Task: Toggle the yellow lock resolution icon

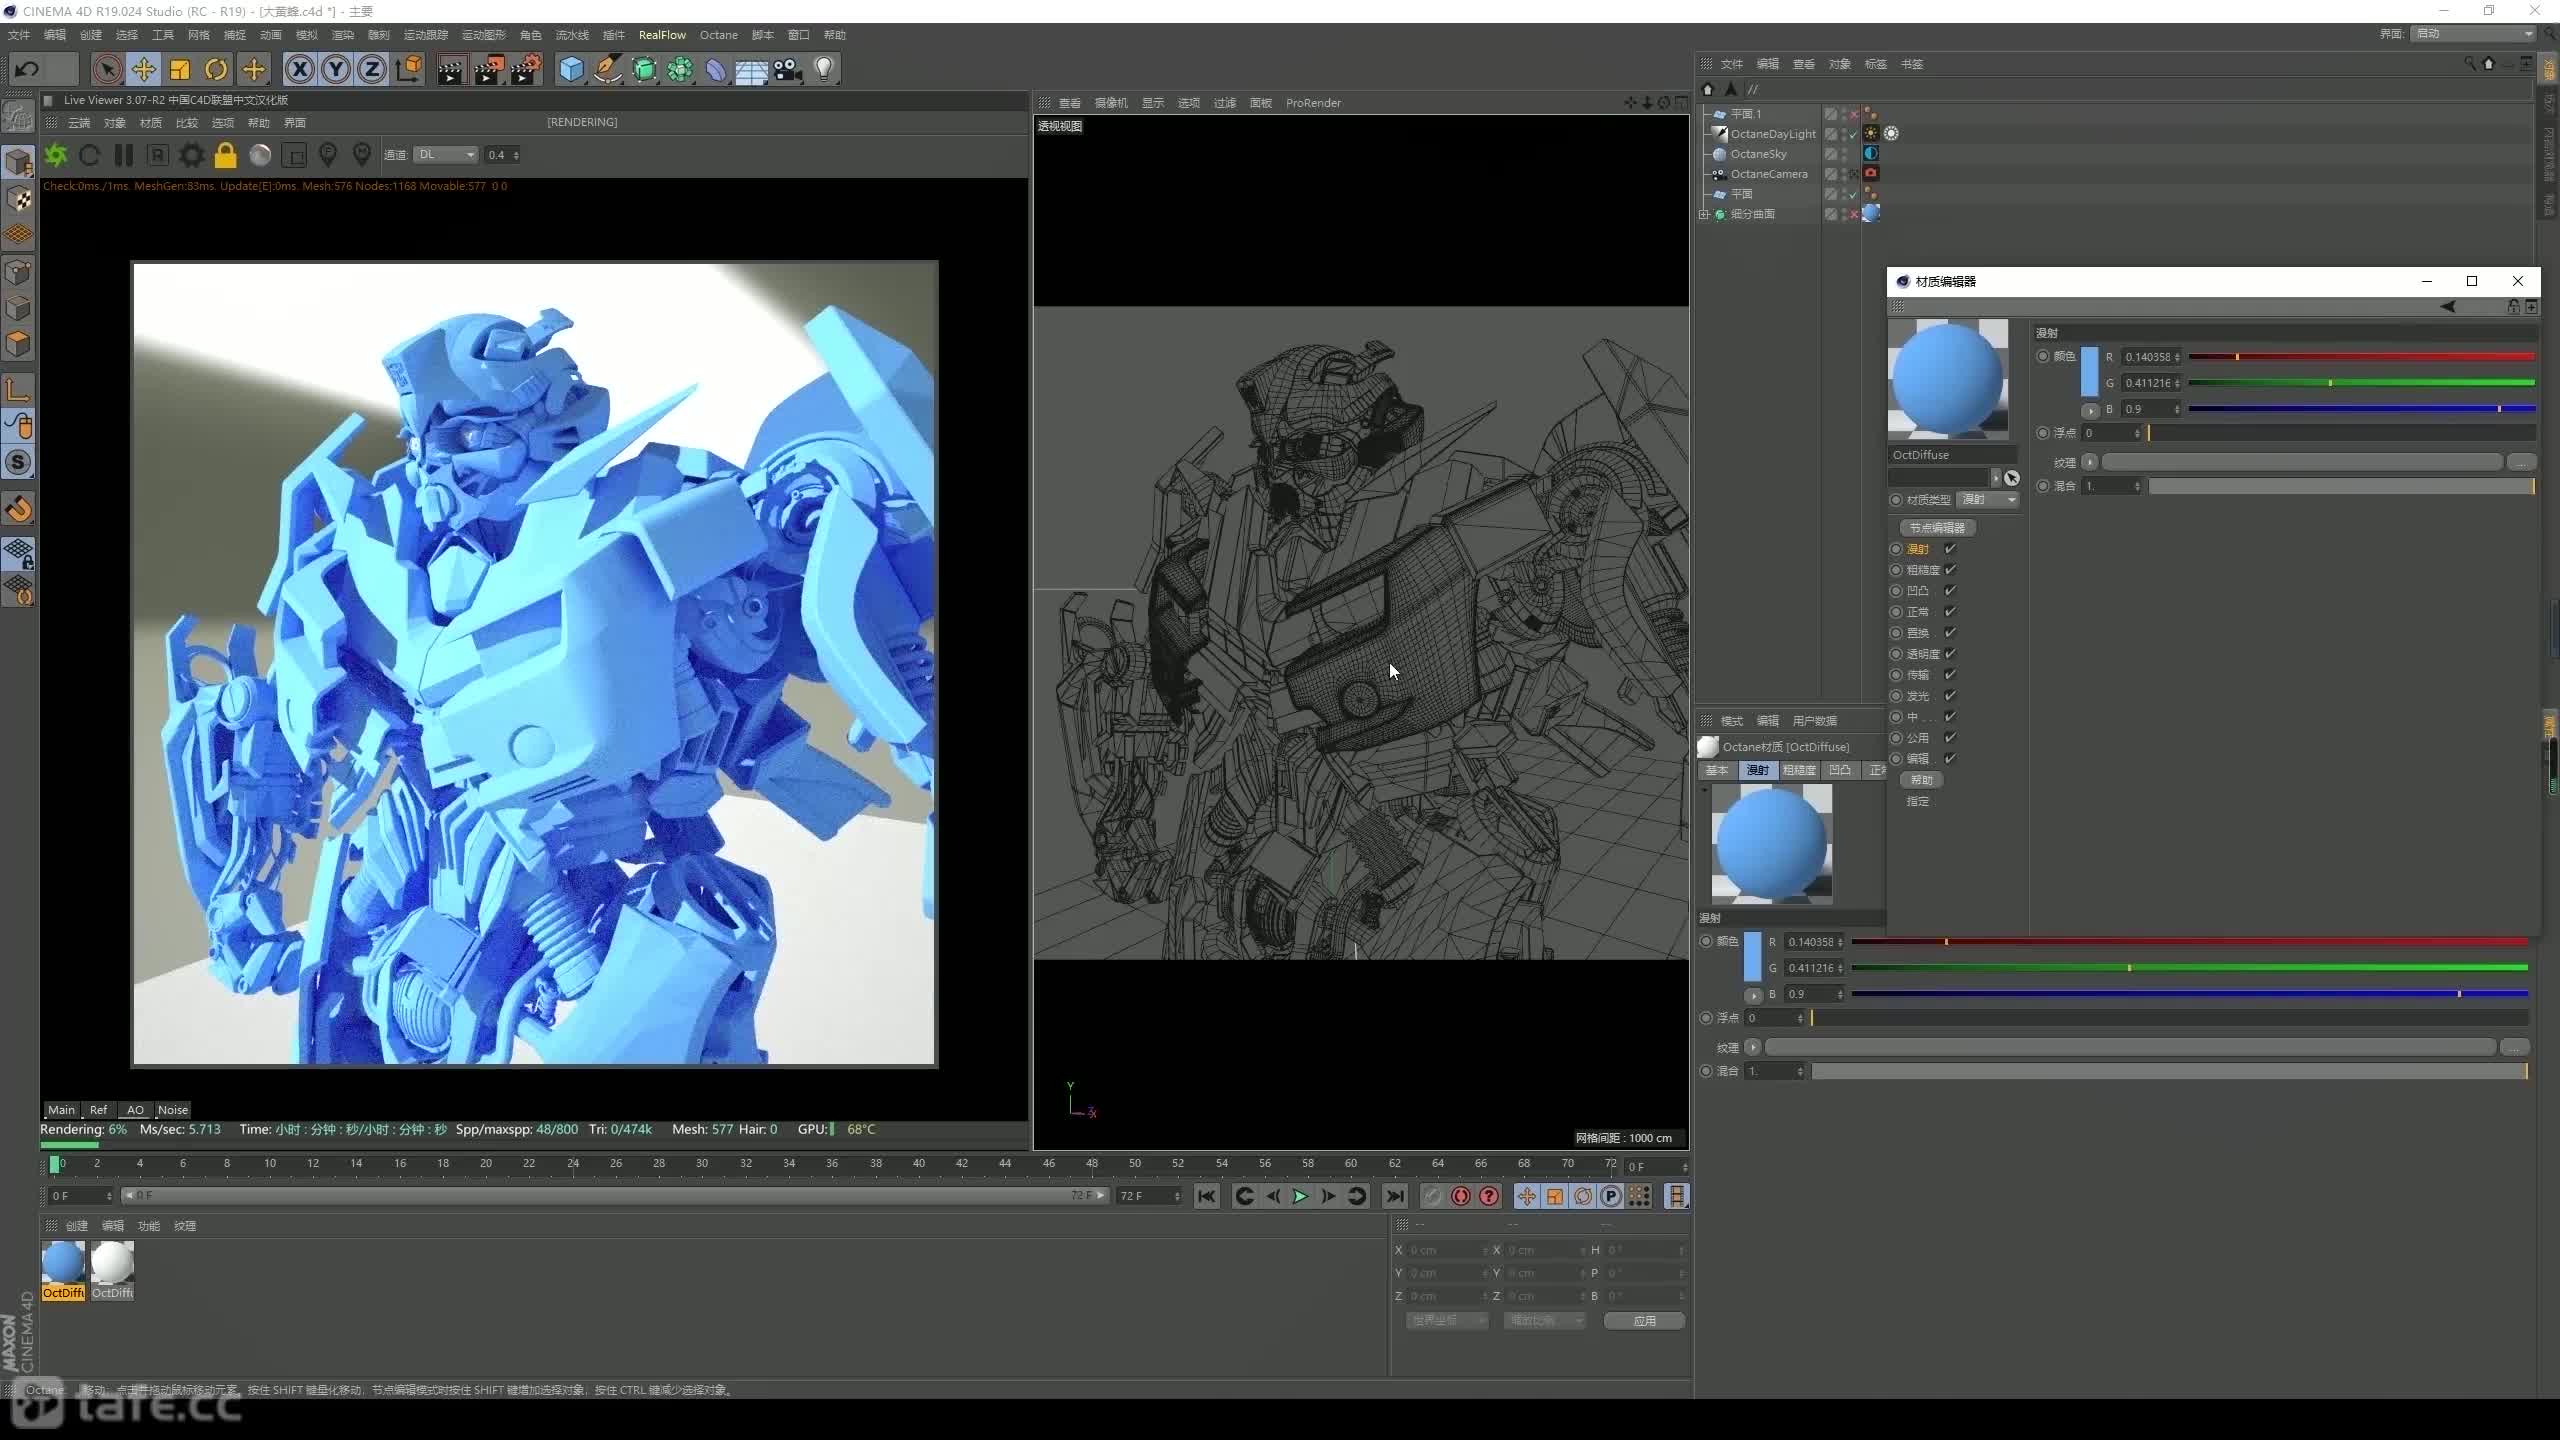Action: (226, 155)
